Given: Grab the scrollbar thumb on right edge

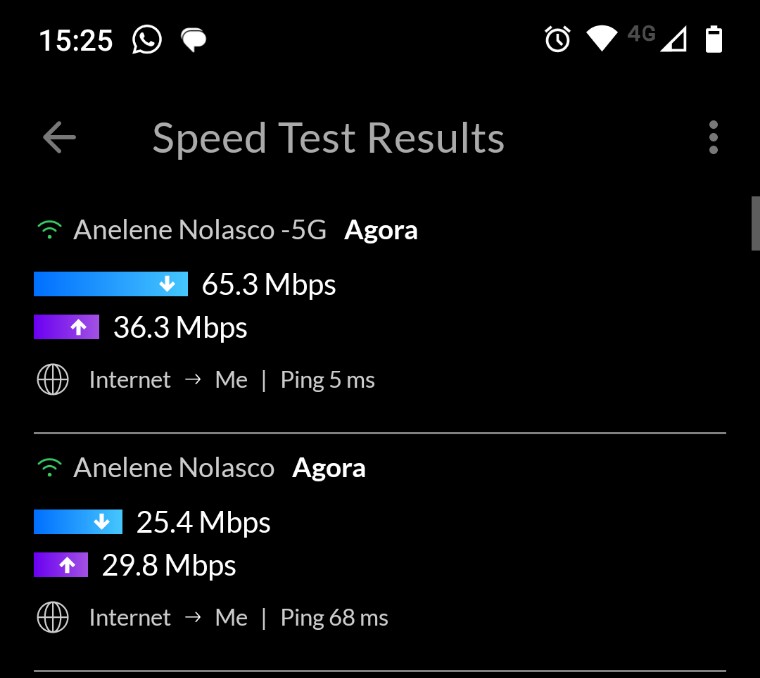Looking at the screenshot, I should point(755,222).
